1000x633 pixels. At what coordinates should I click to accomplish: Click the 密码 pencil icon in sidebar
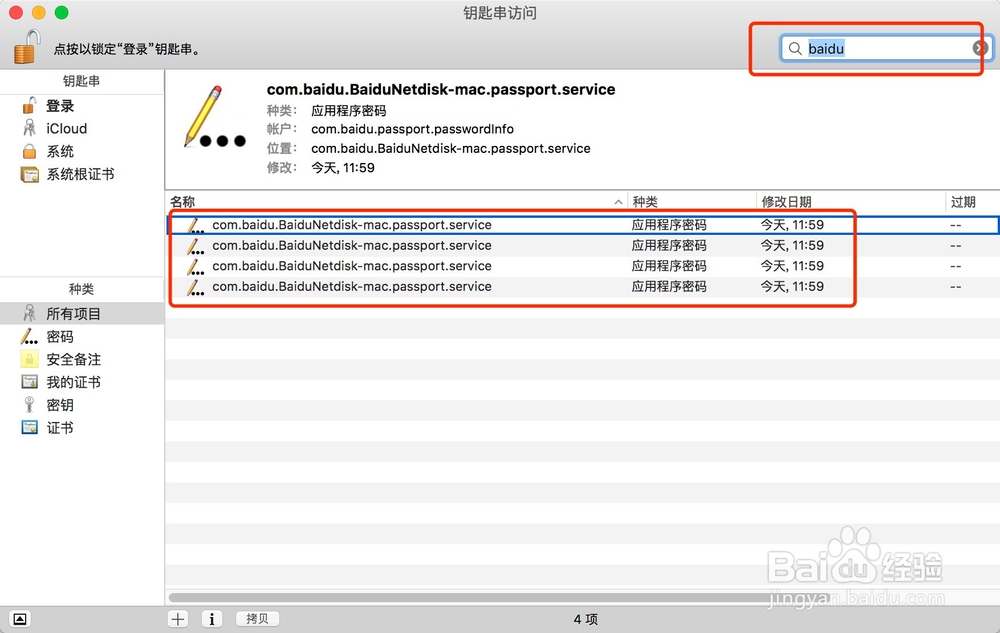(29, 336)
